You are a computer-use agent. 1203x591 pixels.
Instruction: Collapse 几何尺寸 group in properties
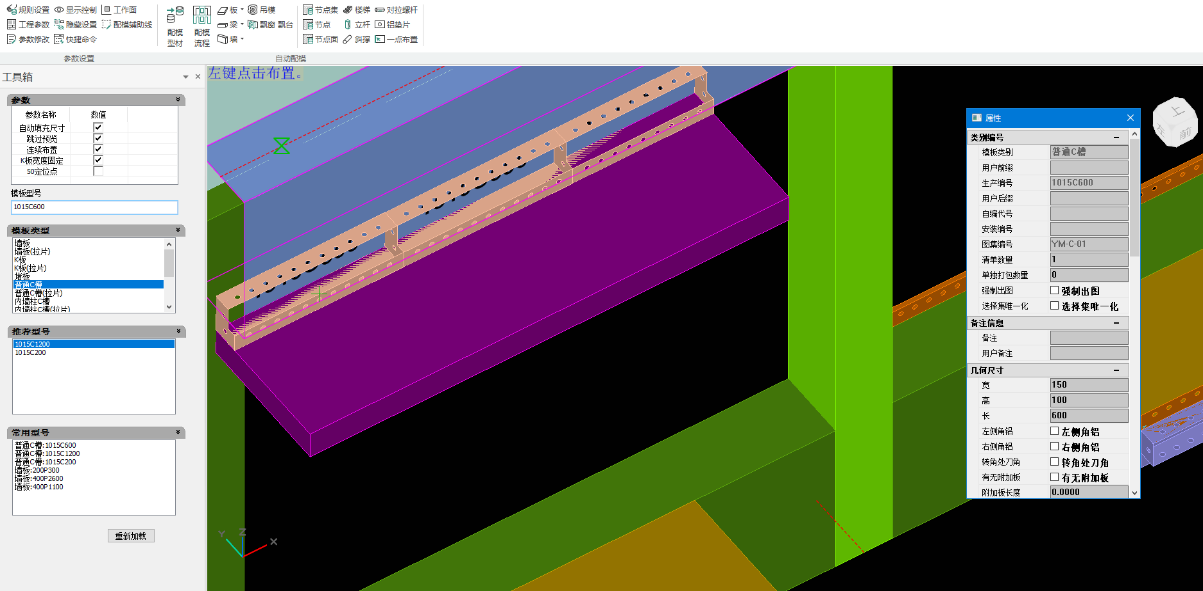[1116, 370]
